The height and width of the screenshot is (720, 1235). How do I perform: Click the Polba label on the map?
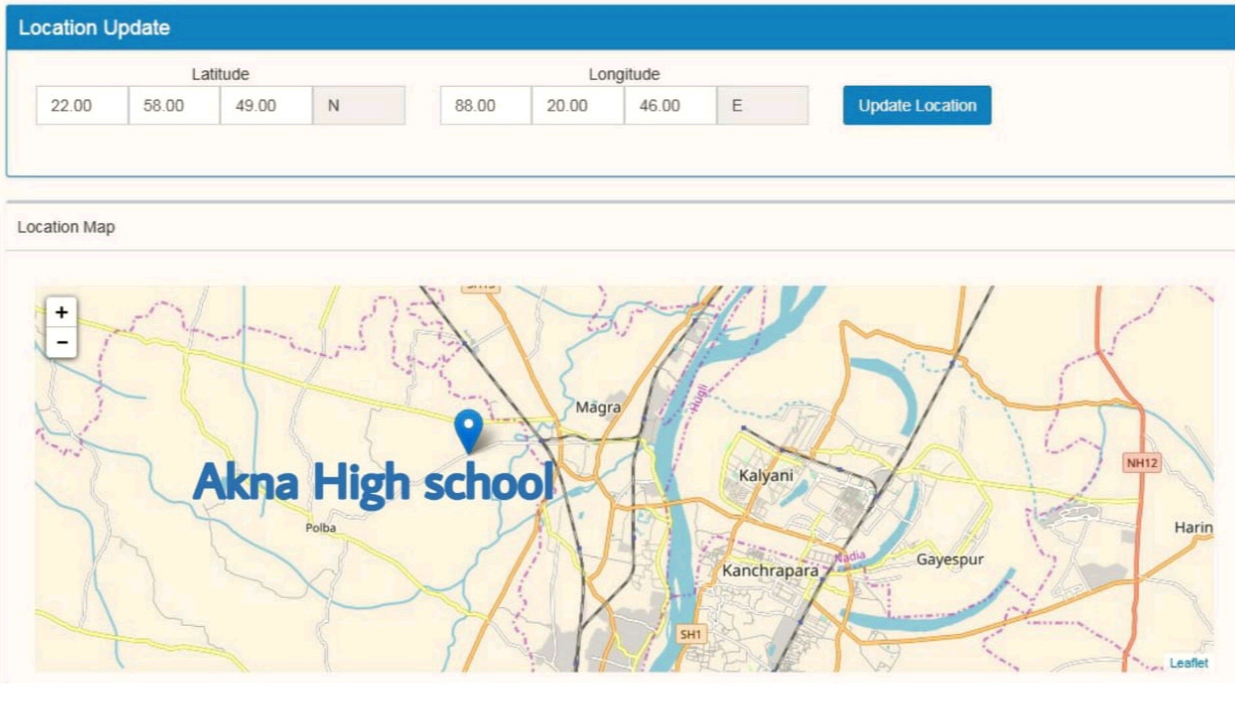point(321,528)
